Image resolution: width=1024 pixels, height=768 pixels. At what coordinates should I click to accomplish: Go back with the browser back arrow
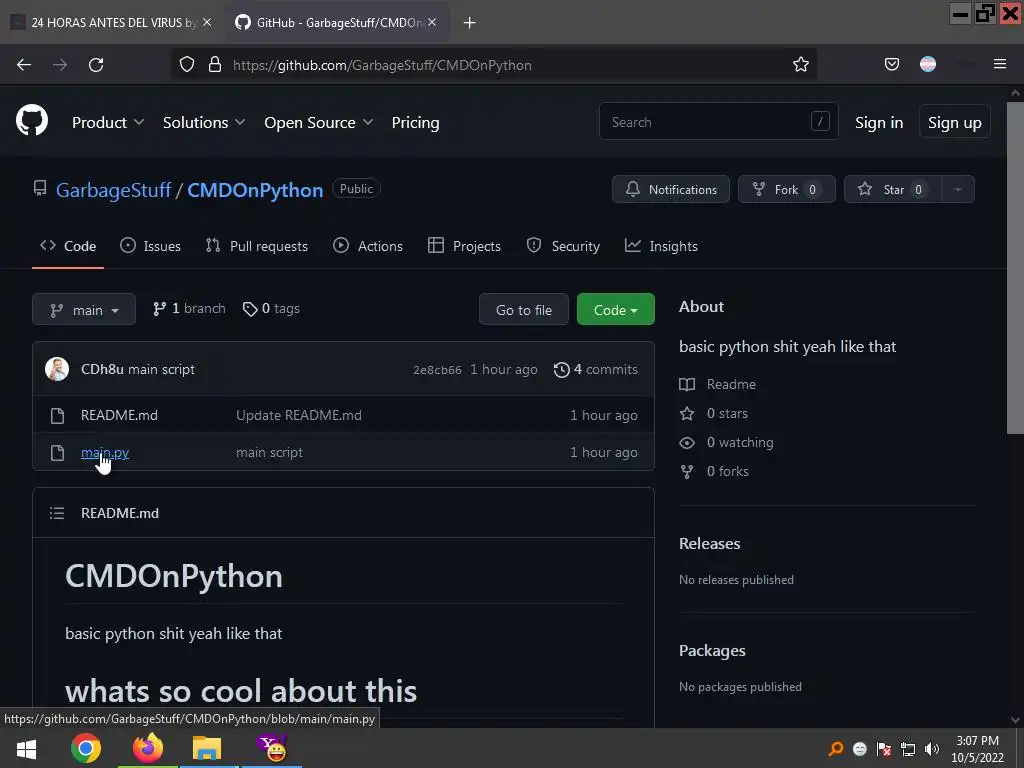[24, 65]
